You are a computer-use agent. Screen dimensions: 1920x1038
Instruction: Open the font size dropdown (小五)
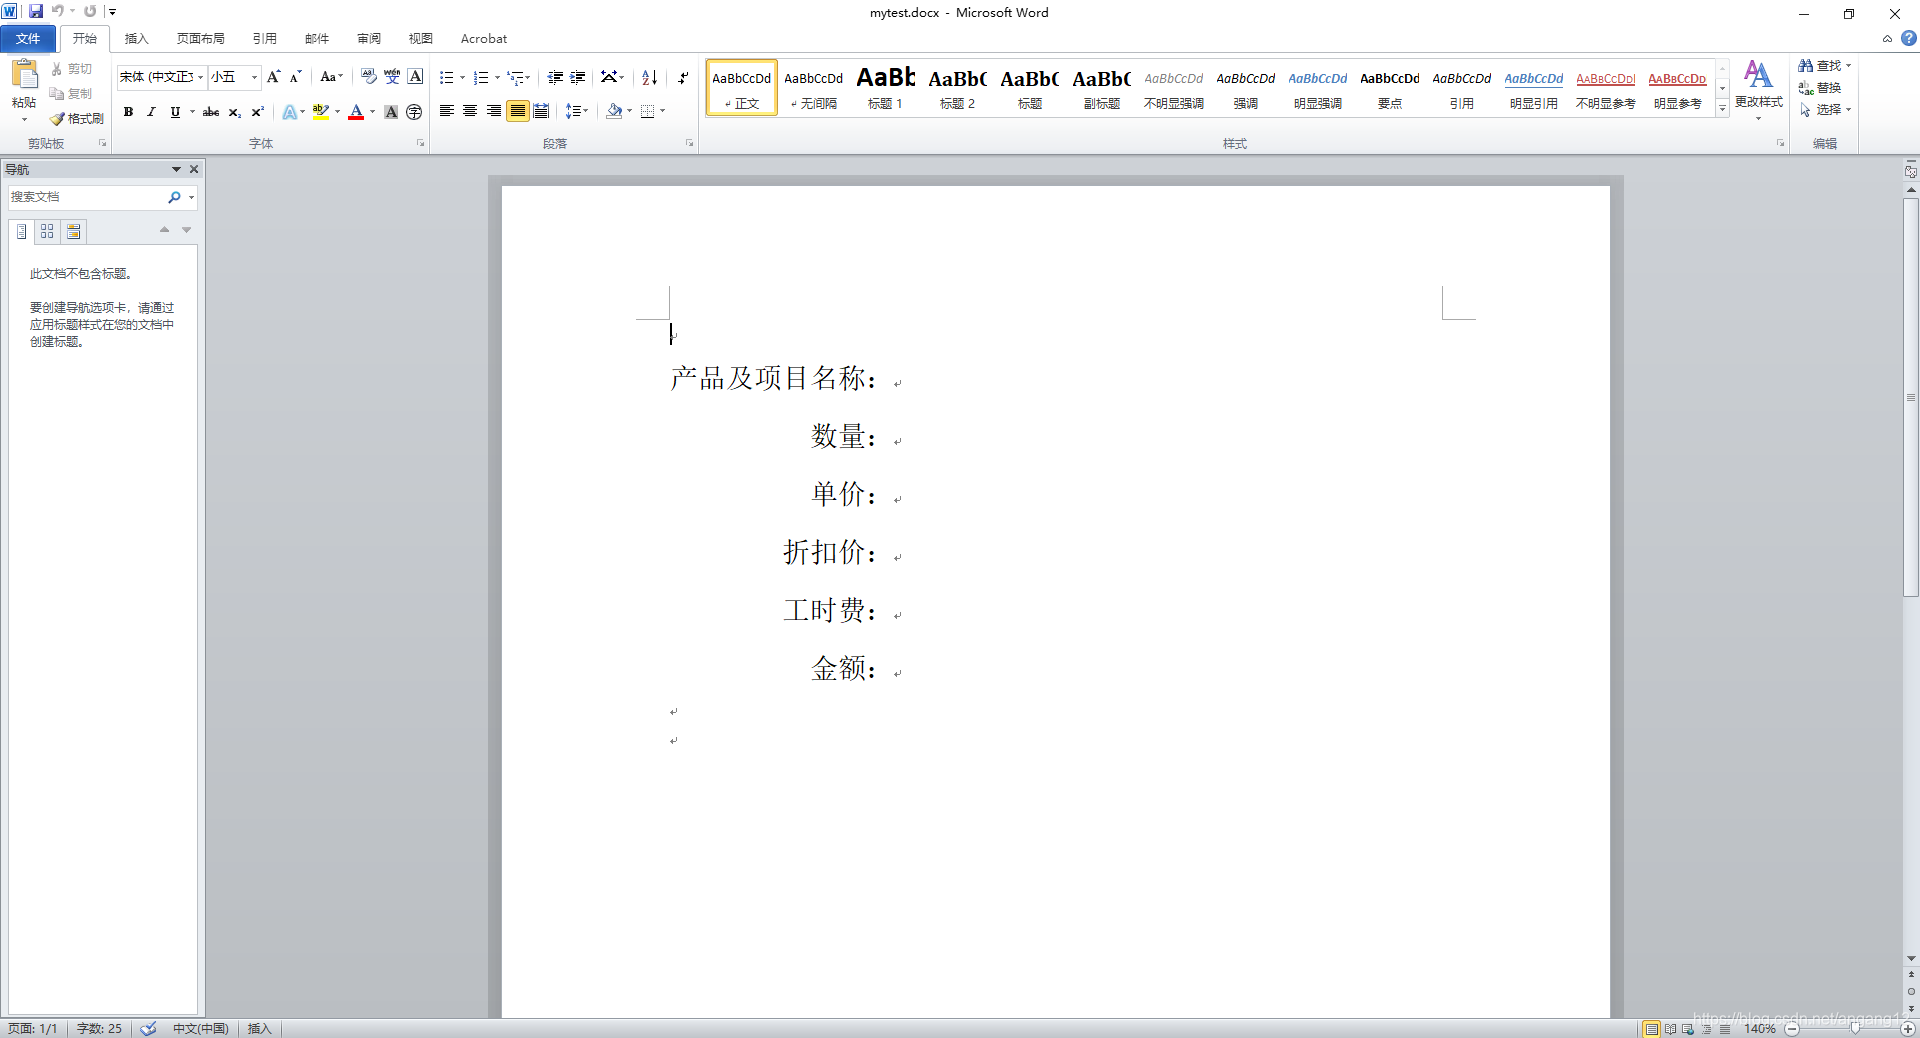pos(255,77)
